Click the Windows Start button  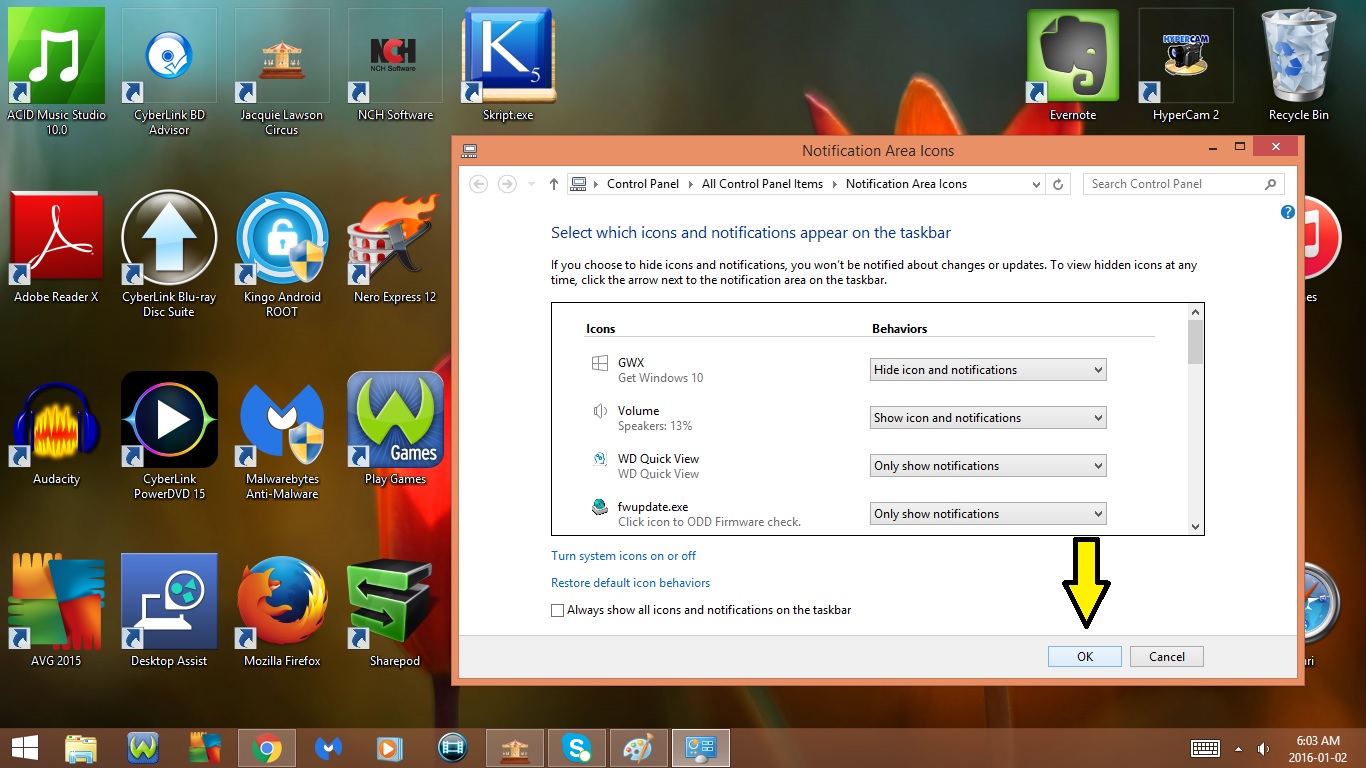[x=24, y=747]
